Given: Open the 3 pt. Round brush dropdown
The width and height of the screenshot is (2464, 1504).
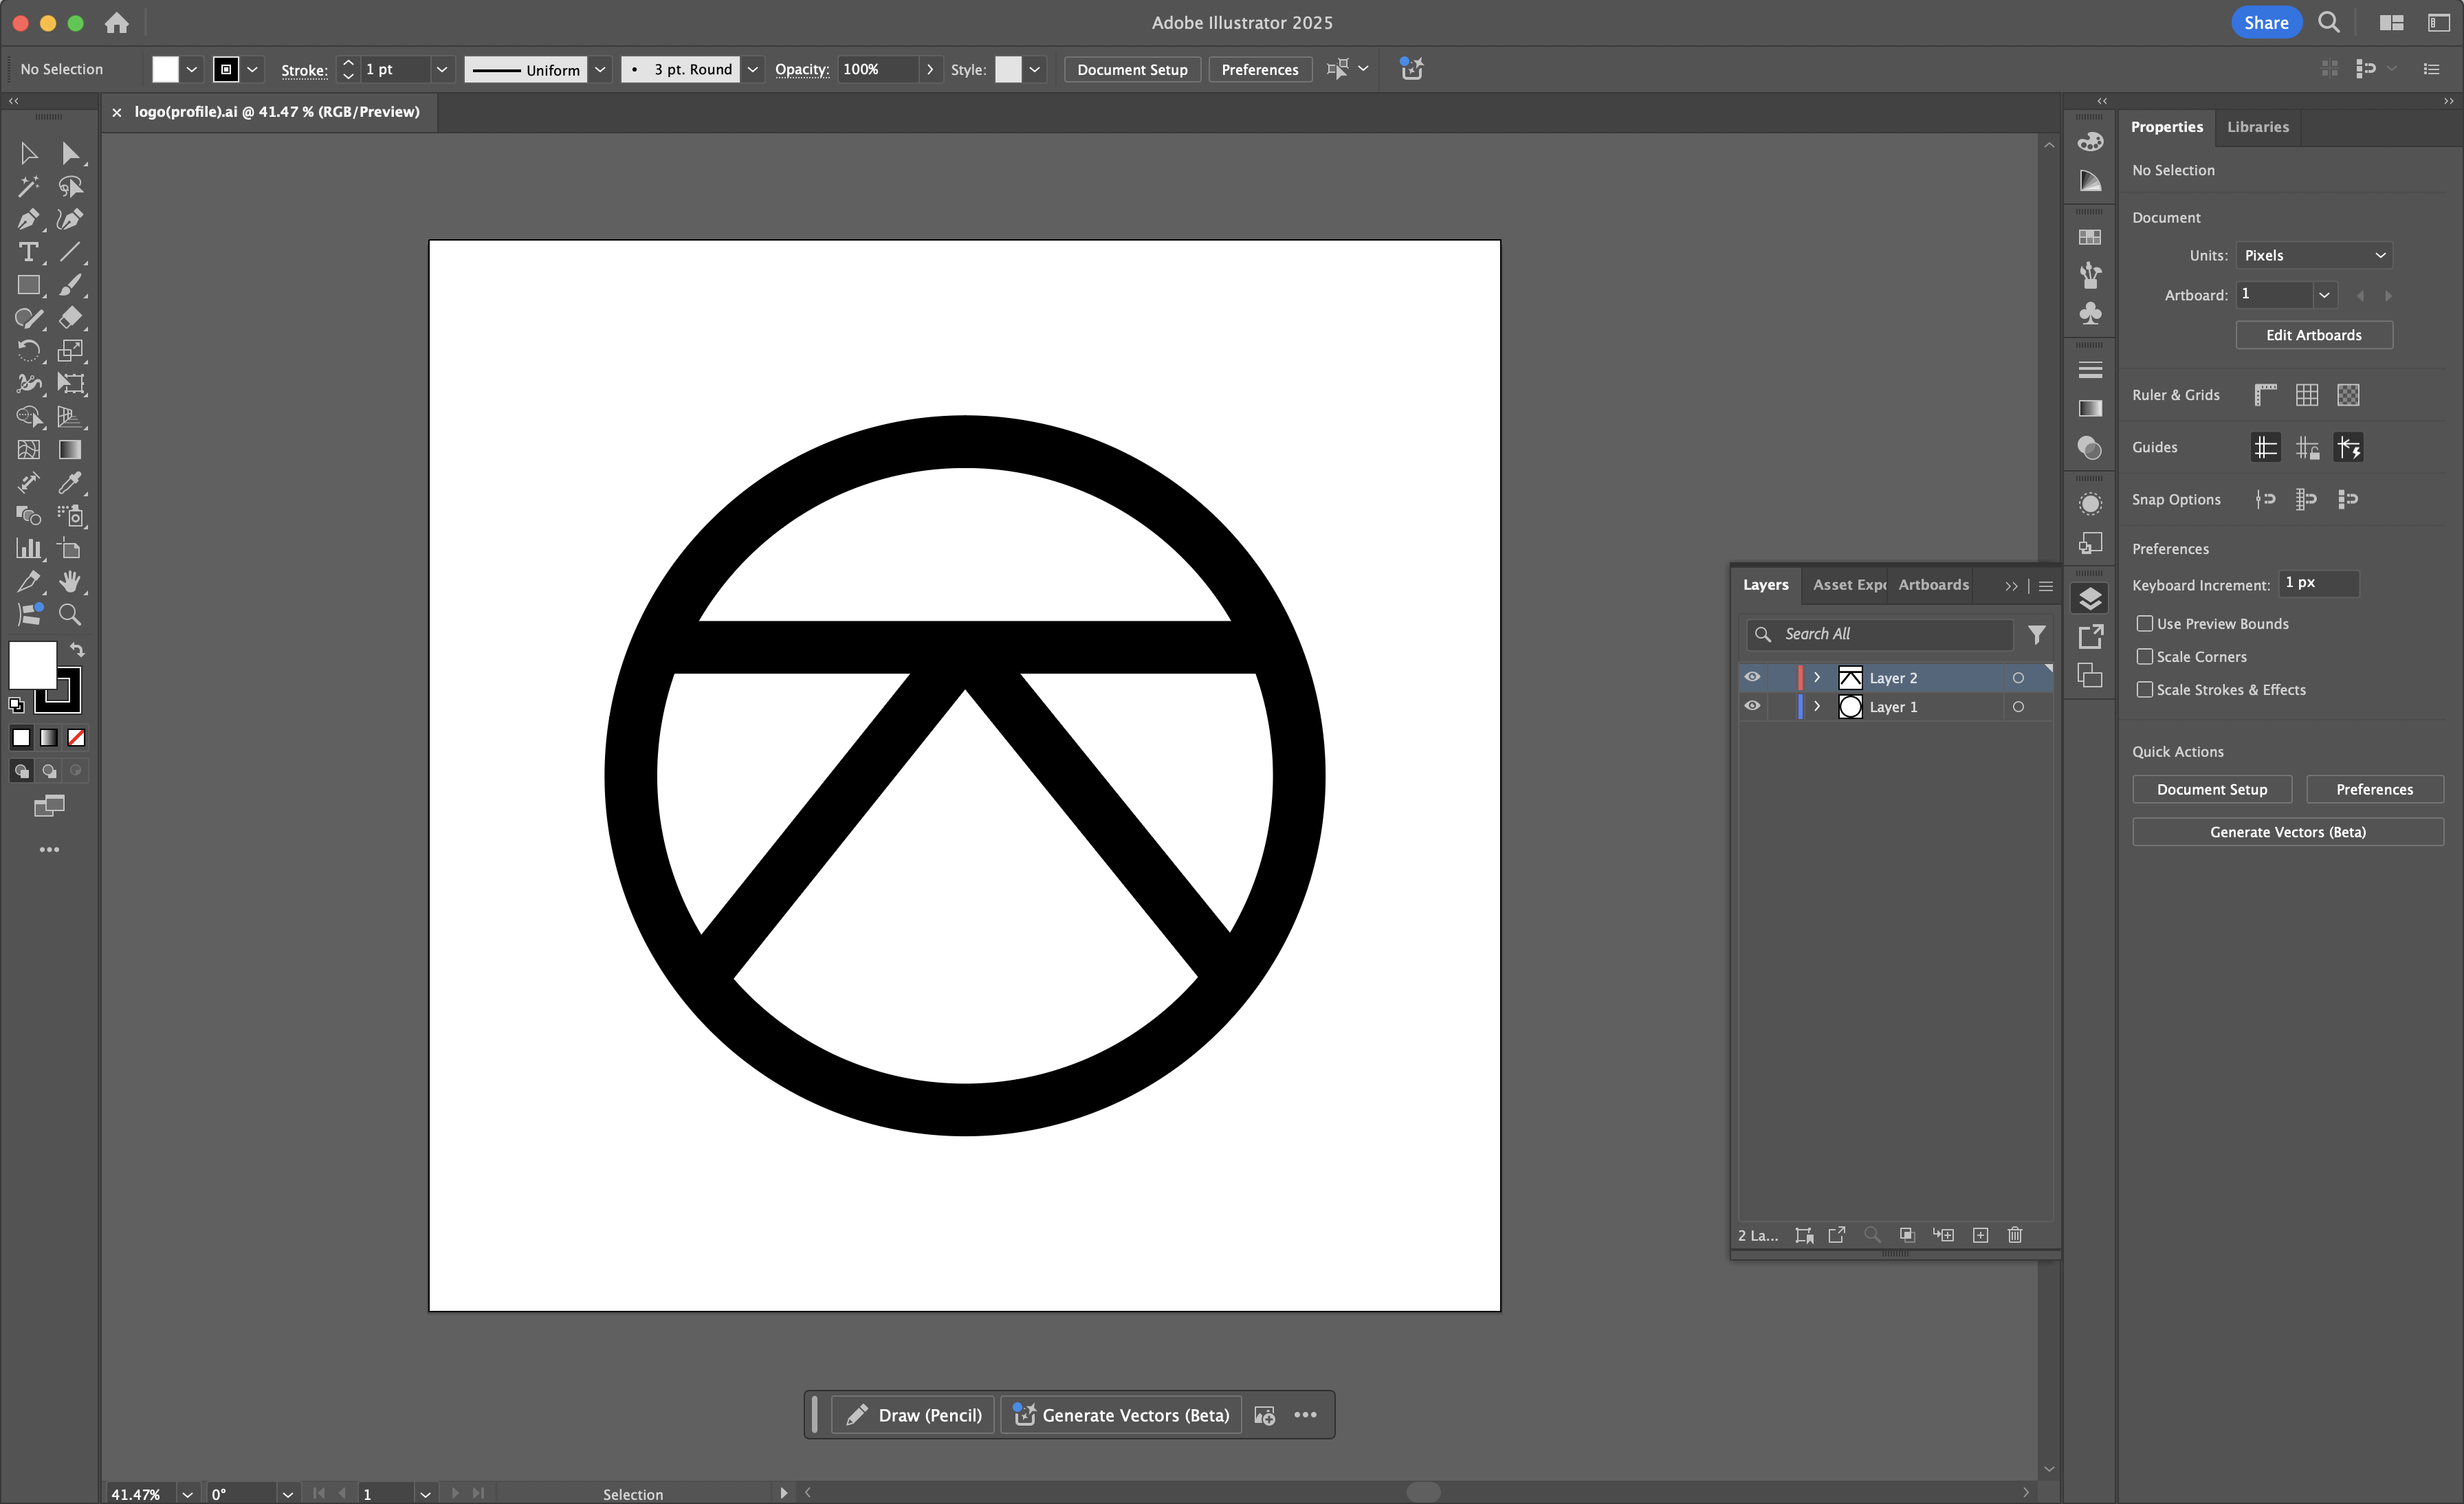Looking at the screenshot, I should click(x=752, y=69).
